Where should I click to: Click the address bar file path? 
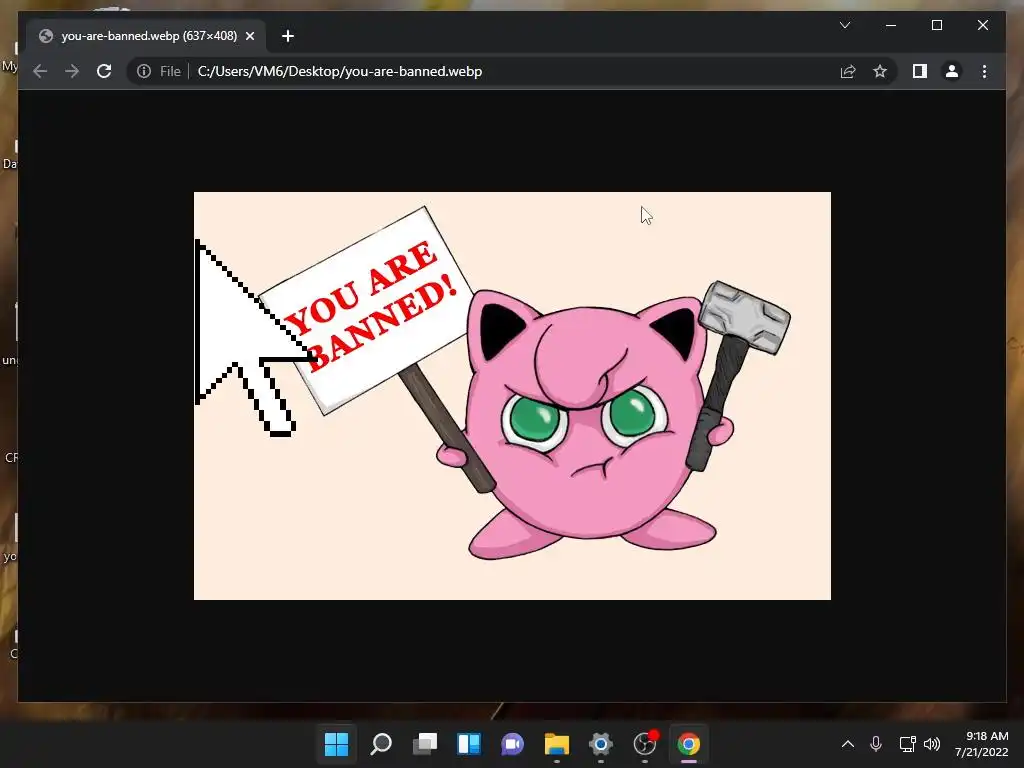point(340,71)
